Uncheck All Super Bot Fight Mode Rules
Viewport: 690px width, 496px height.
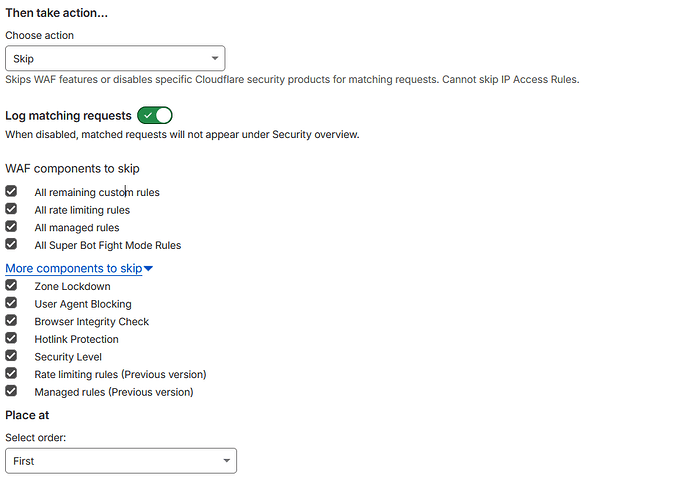pos(11,244)
